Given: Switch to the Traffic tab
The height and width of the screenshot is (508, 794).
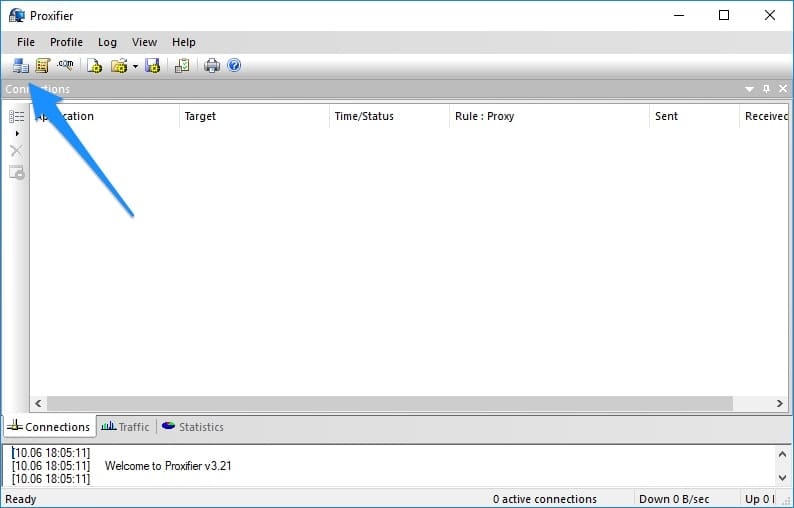Looking at the screenshot, I should 126,427.
